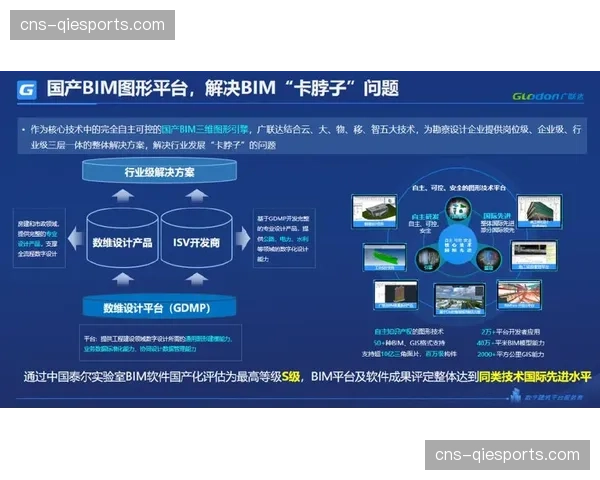Open the tower model thumbnail with dark background

coord(396,295)
